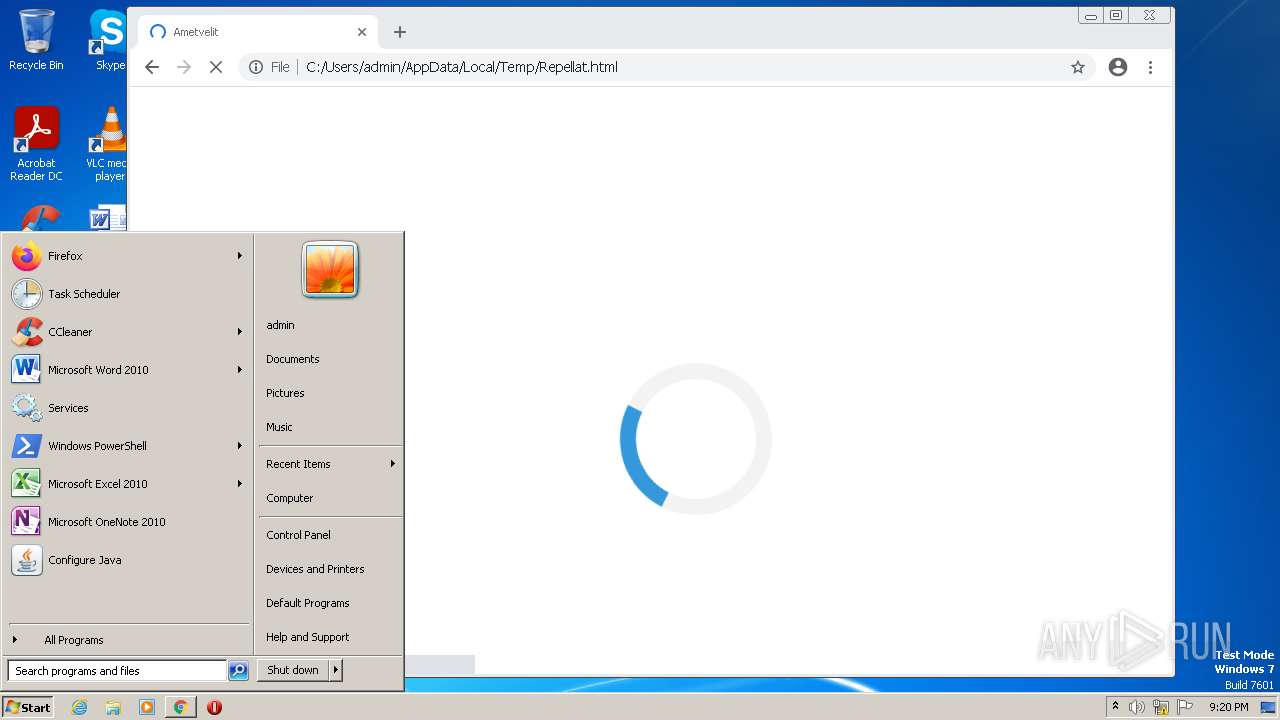The width and height of the screenshot is (1280, 720).
Task: Expand CCleaner submenu arrow
Action: (x=240, y=332)
